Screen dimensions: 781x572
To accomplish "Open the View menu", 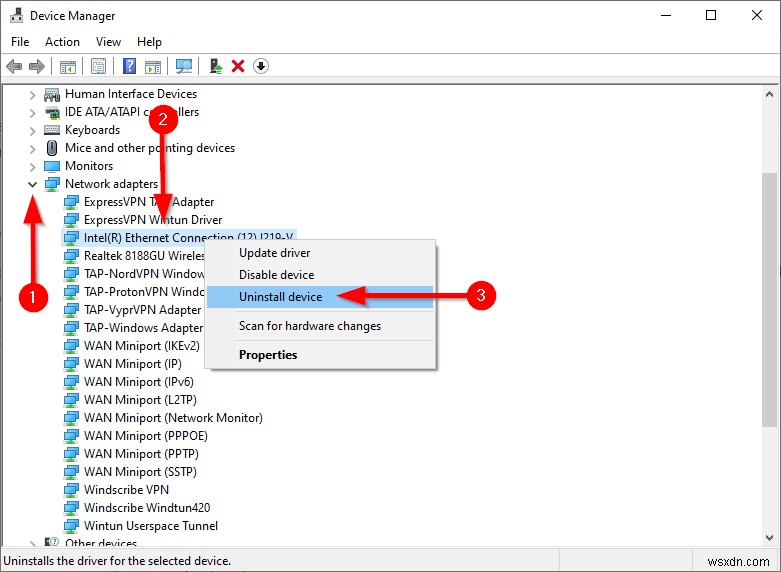I will point(108,42).
